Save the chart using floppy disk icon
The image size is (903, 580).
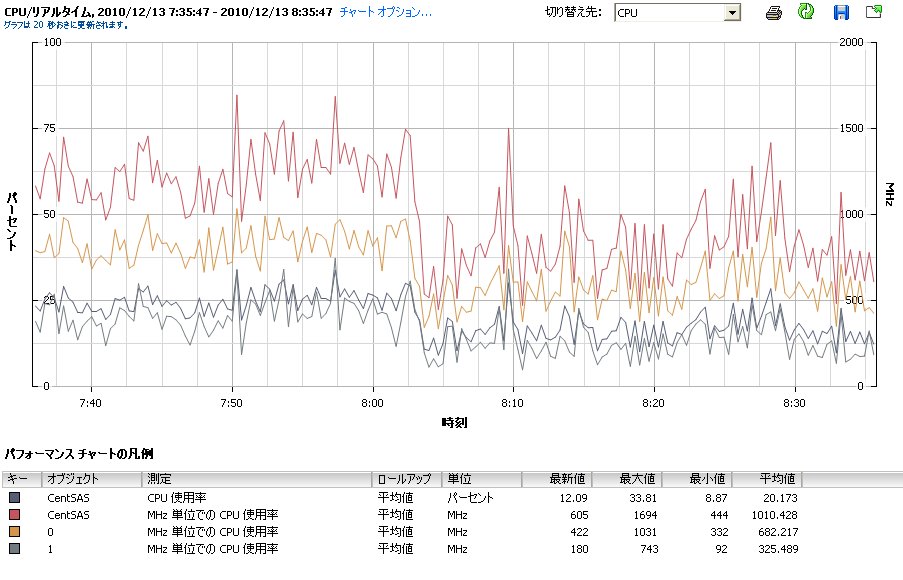[841, 13]
